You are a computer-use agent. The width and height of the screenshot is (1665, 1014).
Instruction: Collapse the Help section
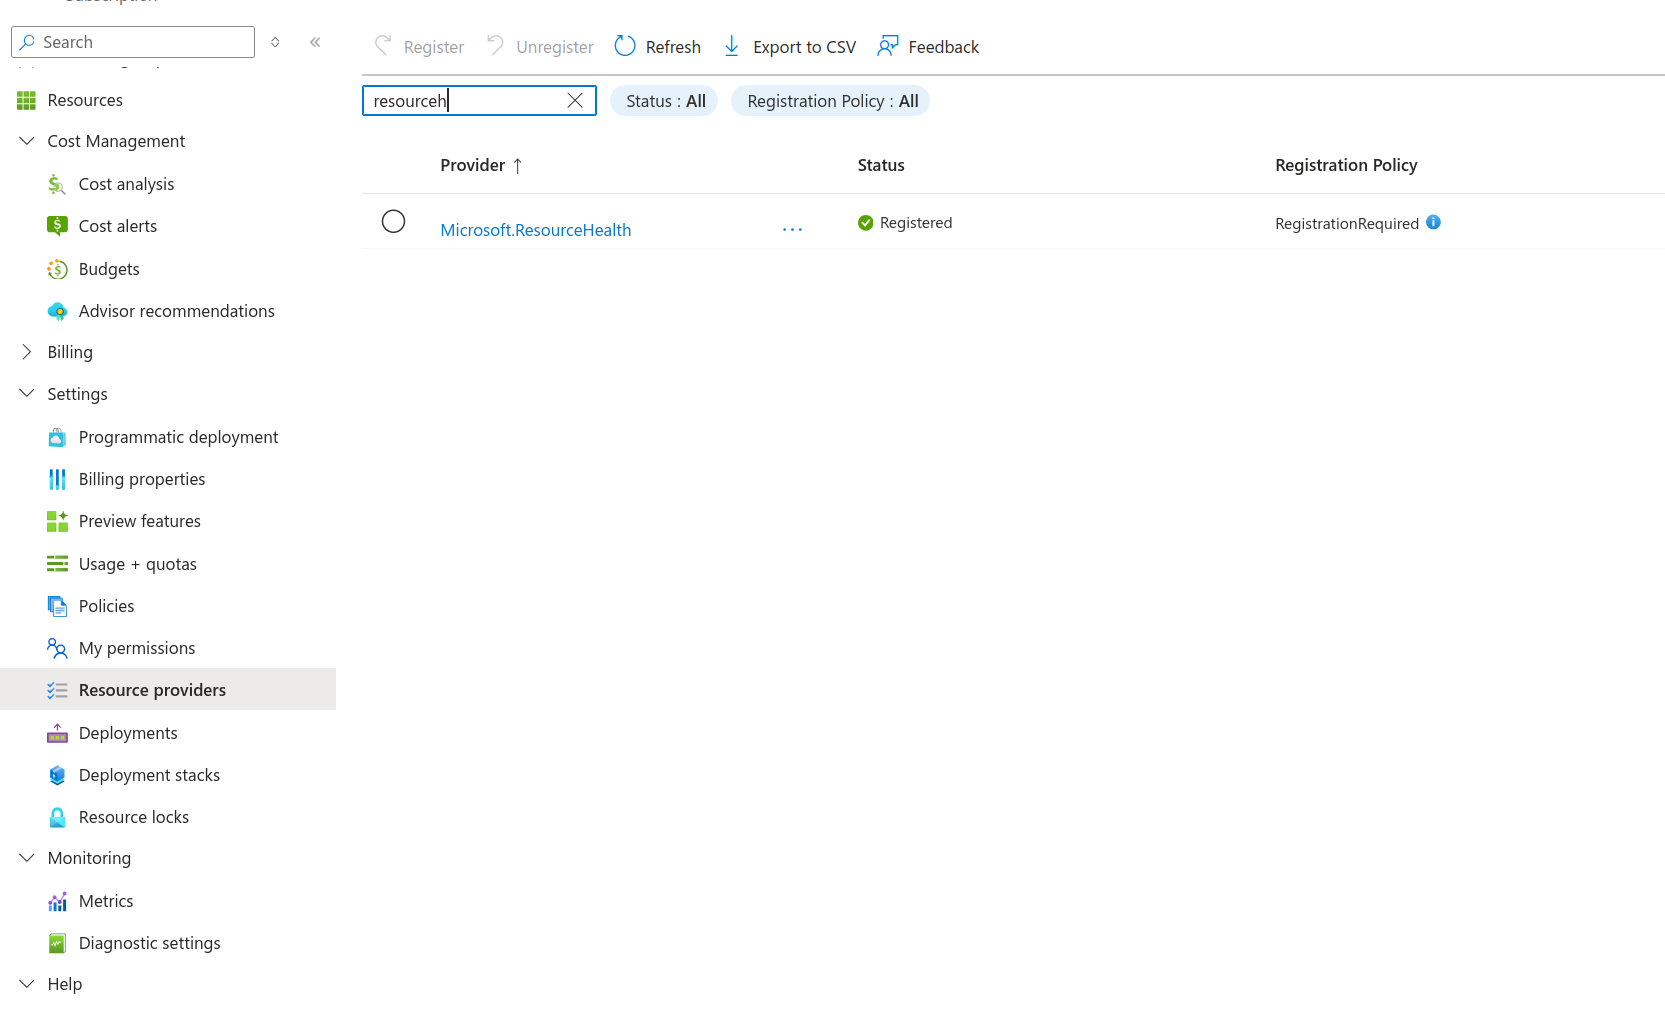(x=27, y=984)
